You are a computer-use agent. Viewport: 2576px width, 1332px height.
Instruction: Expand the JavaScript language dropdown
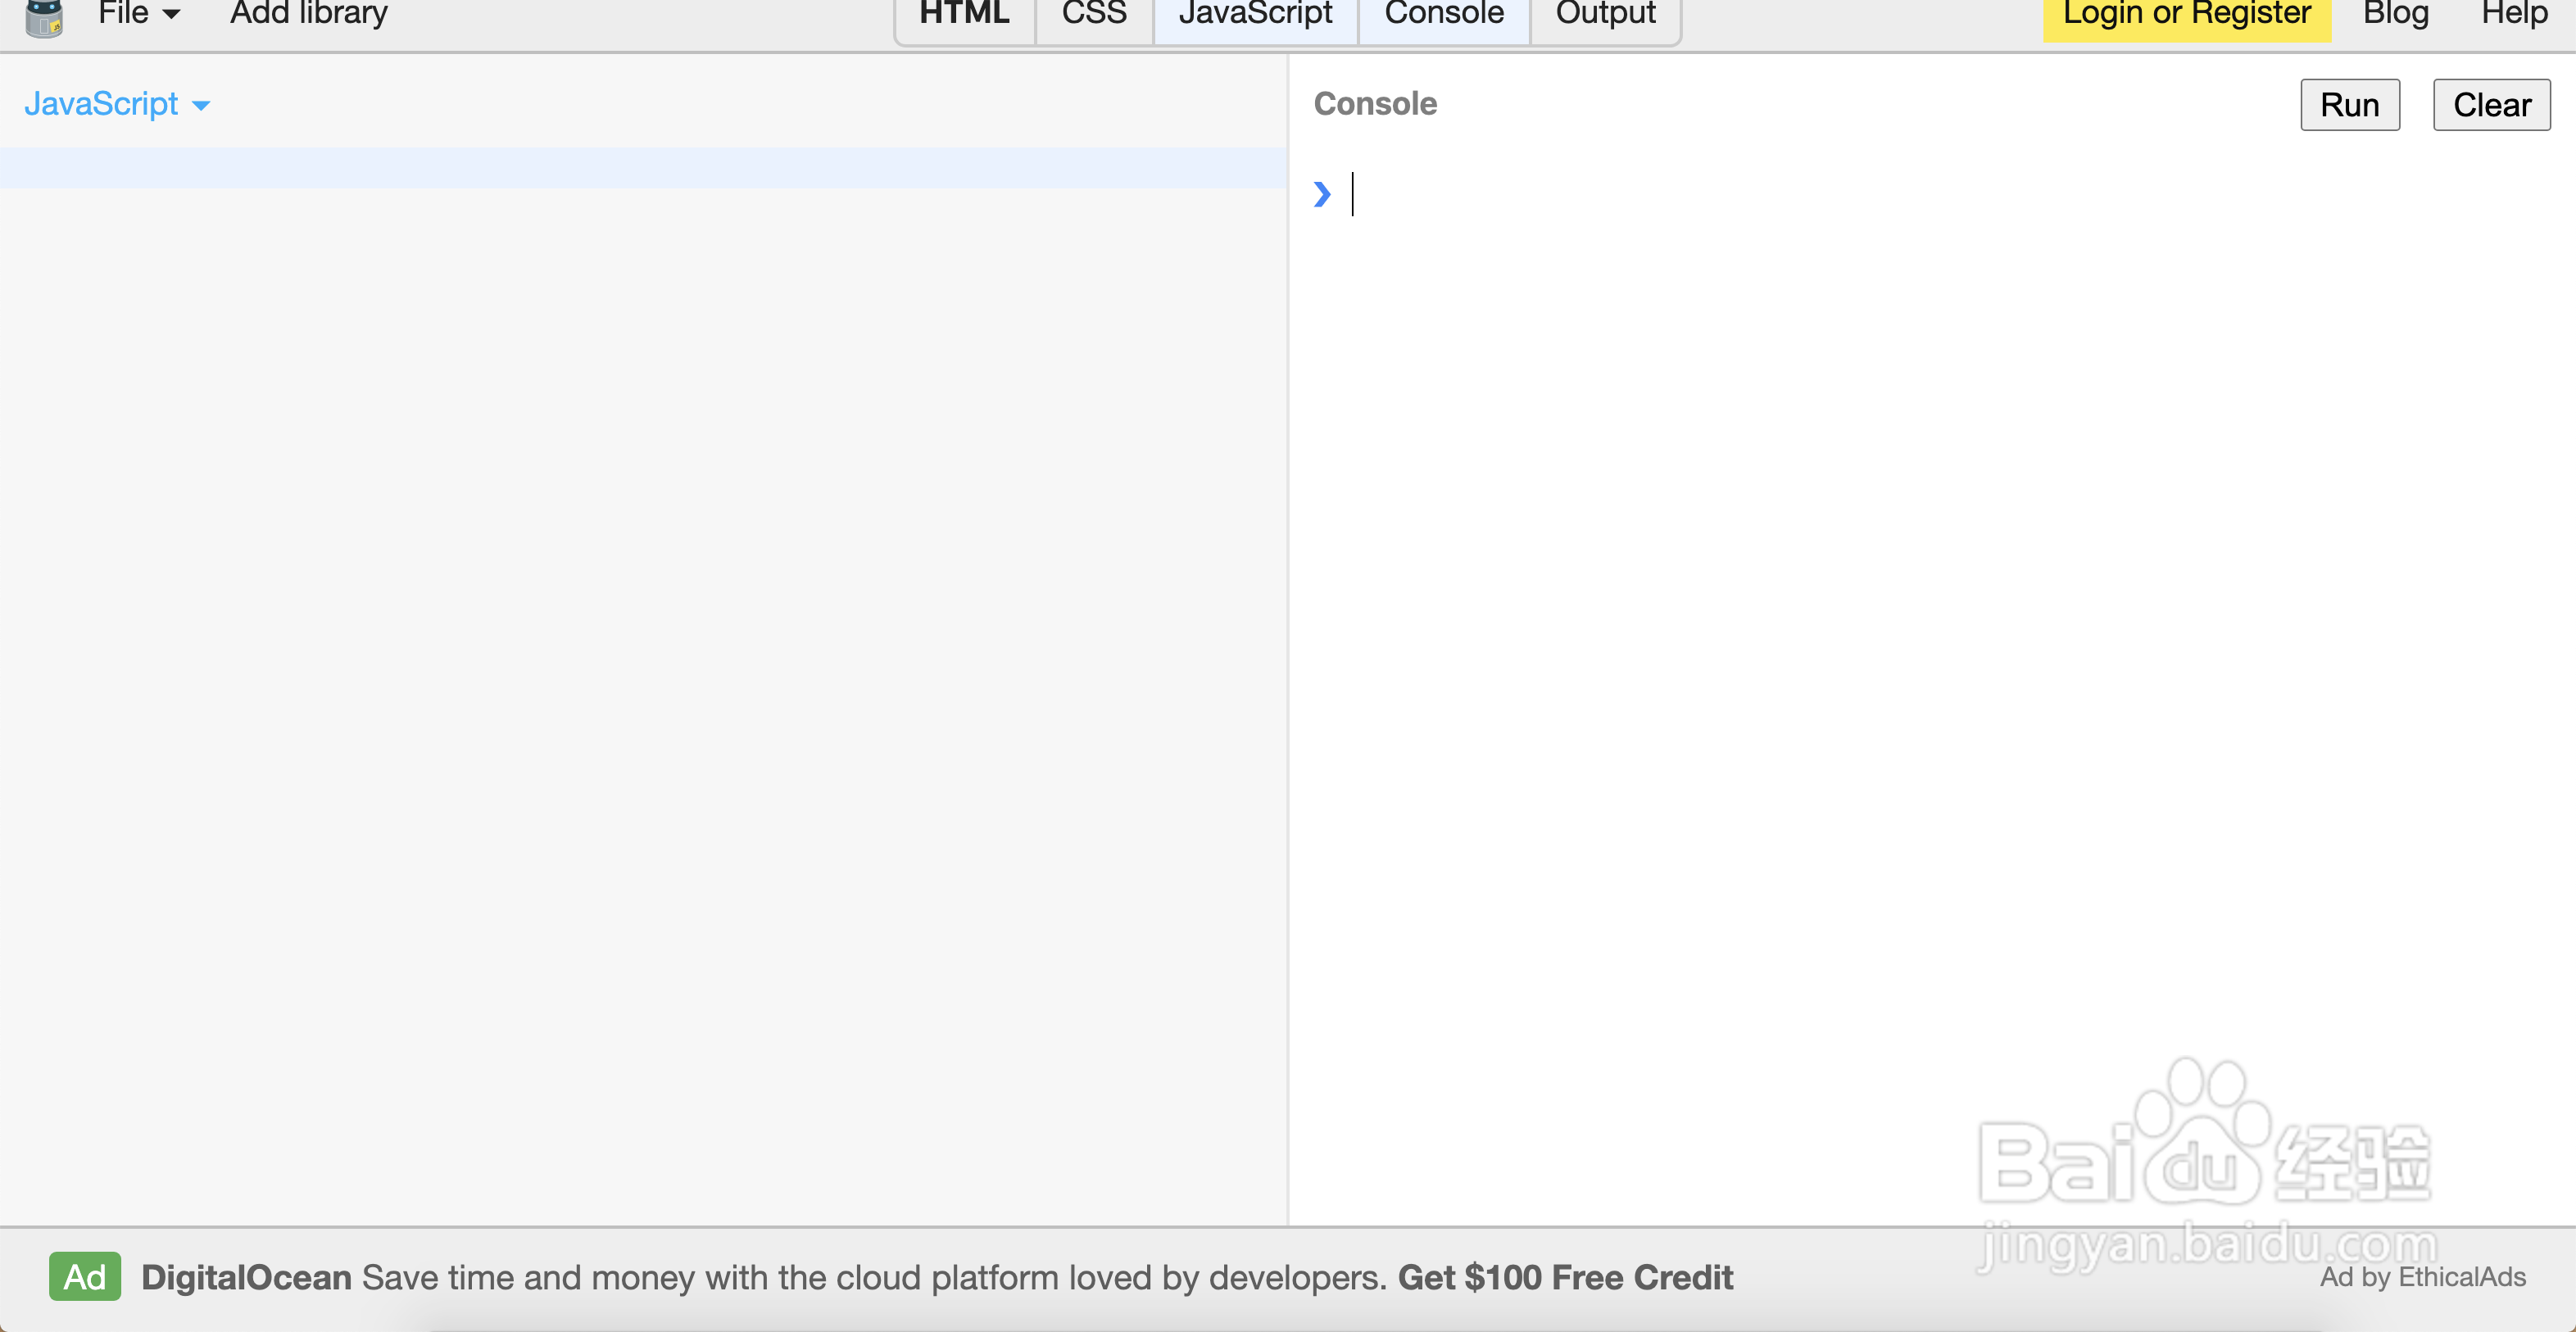pyautogui.click(x=117, y=104)
